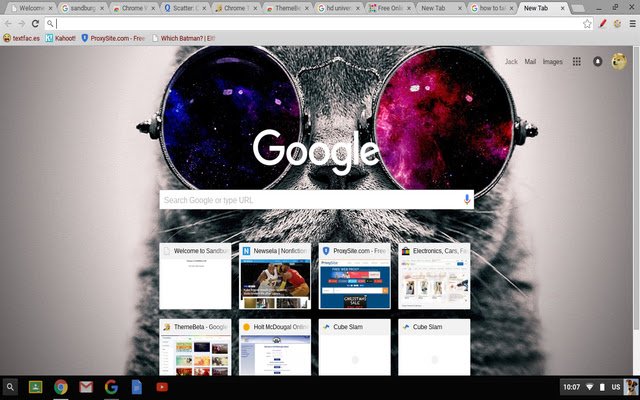The width and height of the screenshot is (640, 400).
Task: Open the cookie extension icon in toolbar
Action: 617,24
